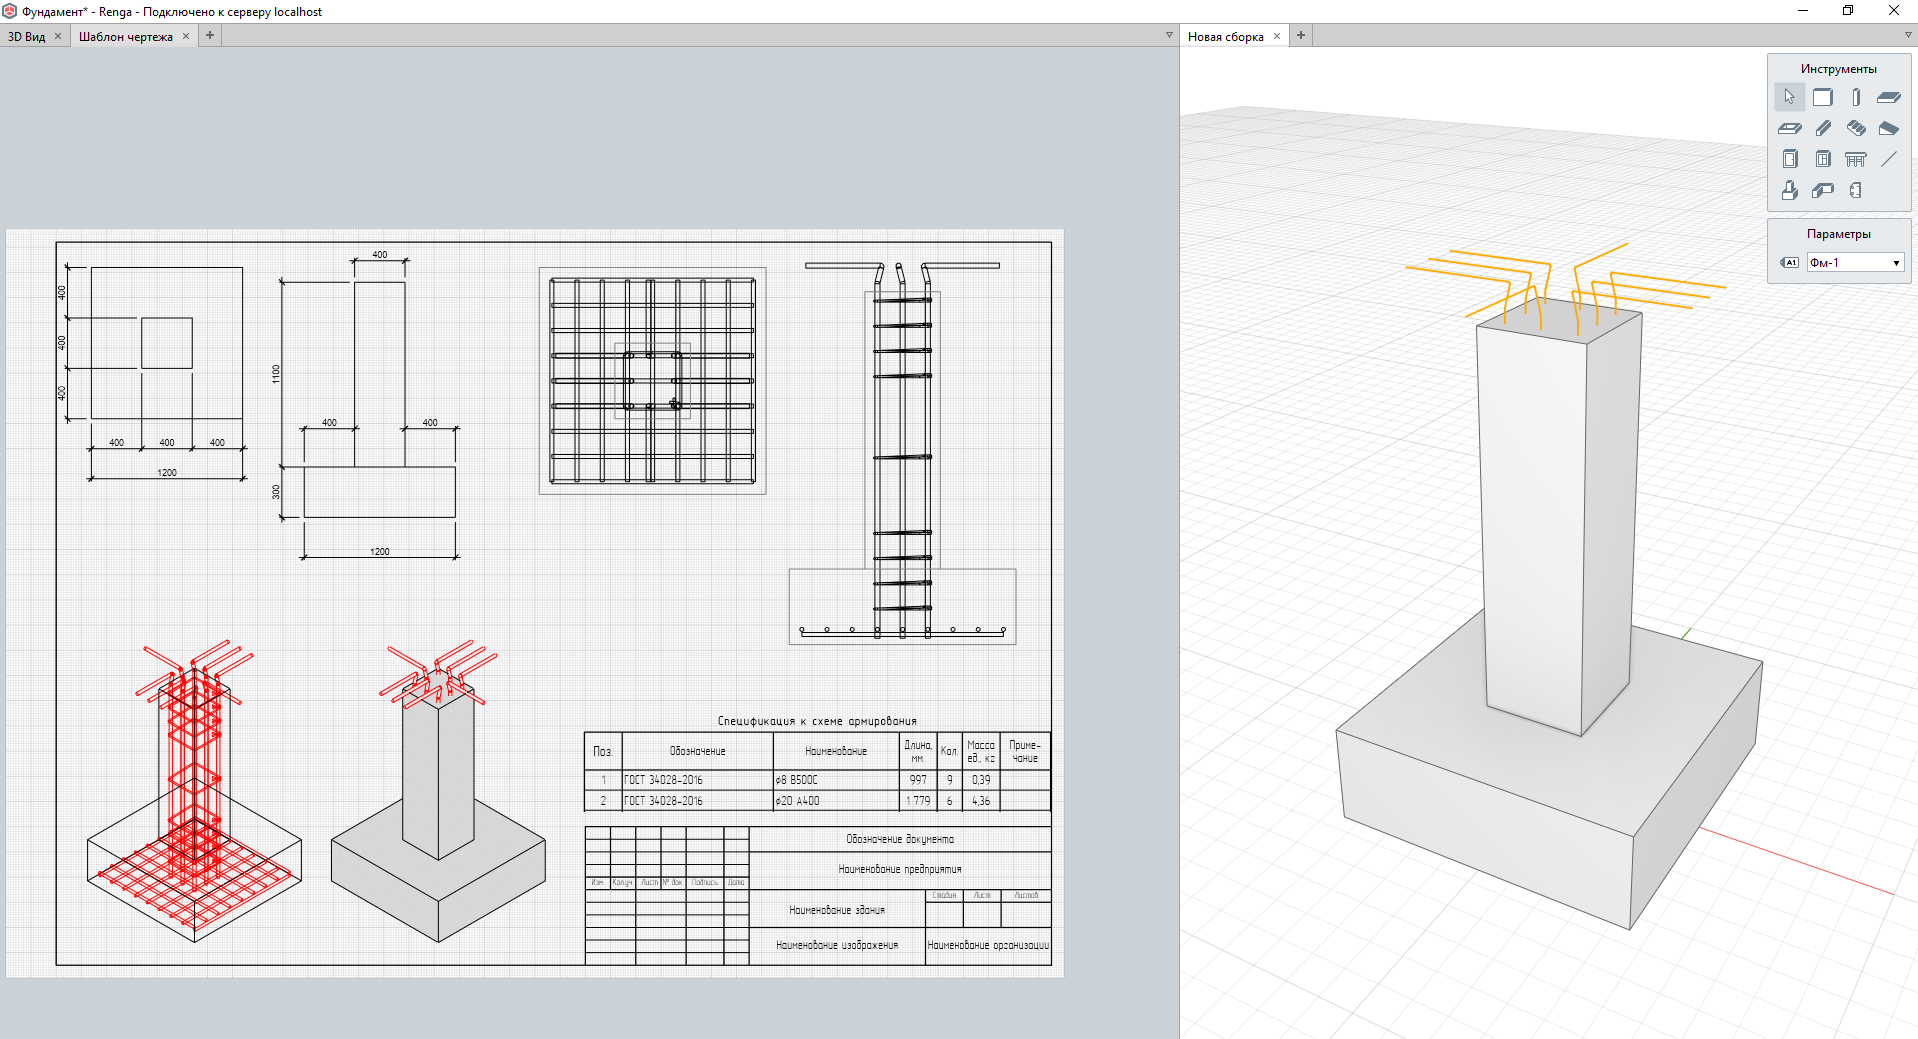1918x1039 pixels.
Task: Open the Фм-1 mark dropdown
Action: [x=1855, y=263]
